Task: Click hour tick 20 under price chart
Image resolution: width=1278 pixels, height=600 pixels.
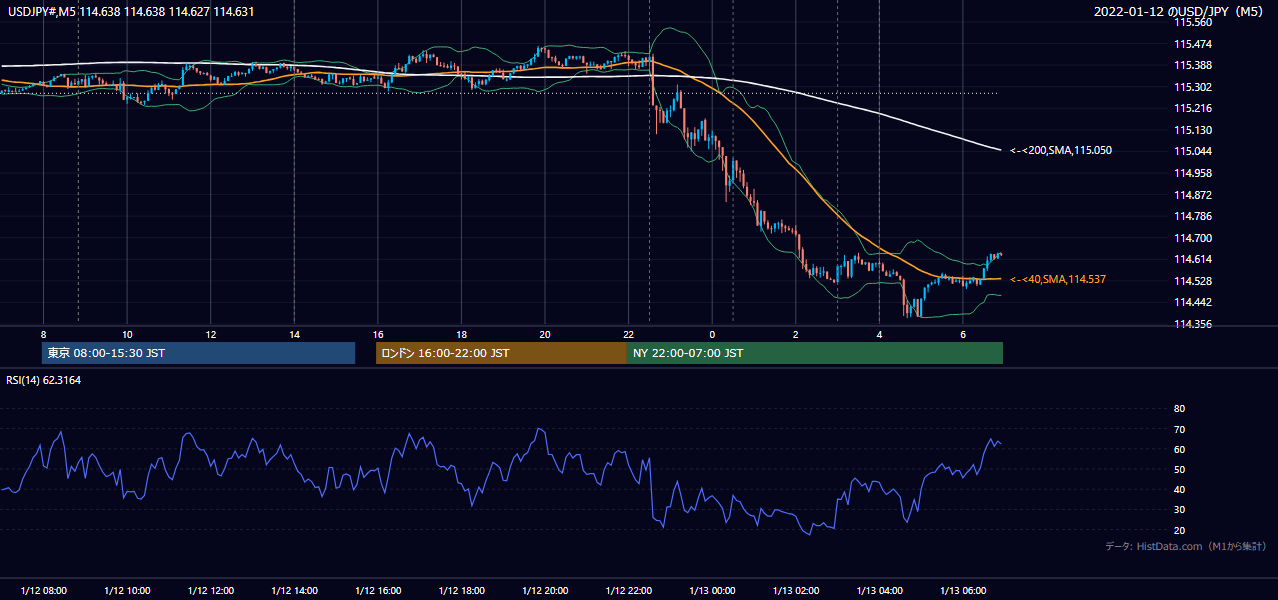Action: 544,334
